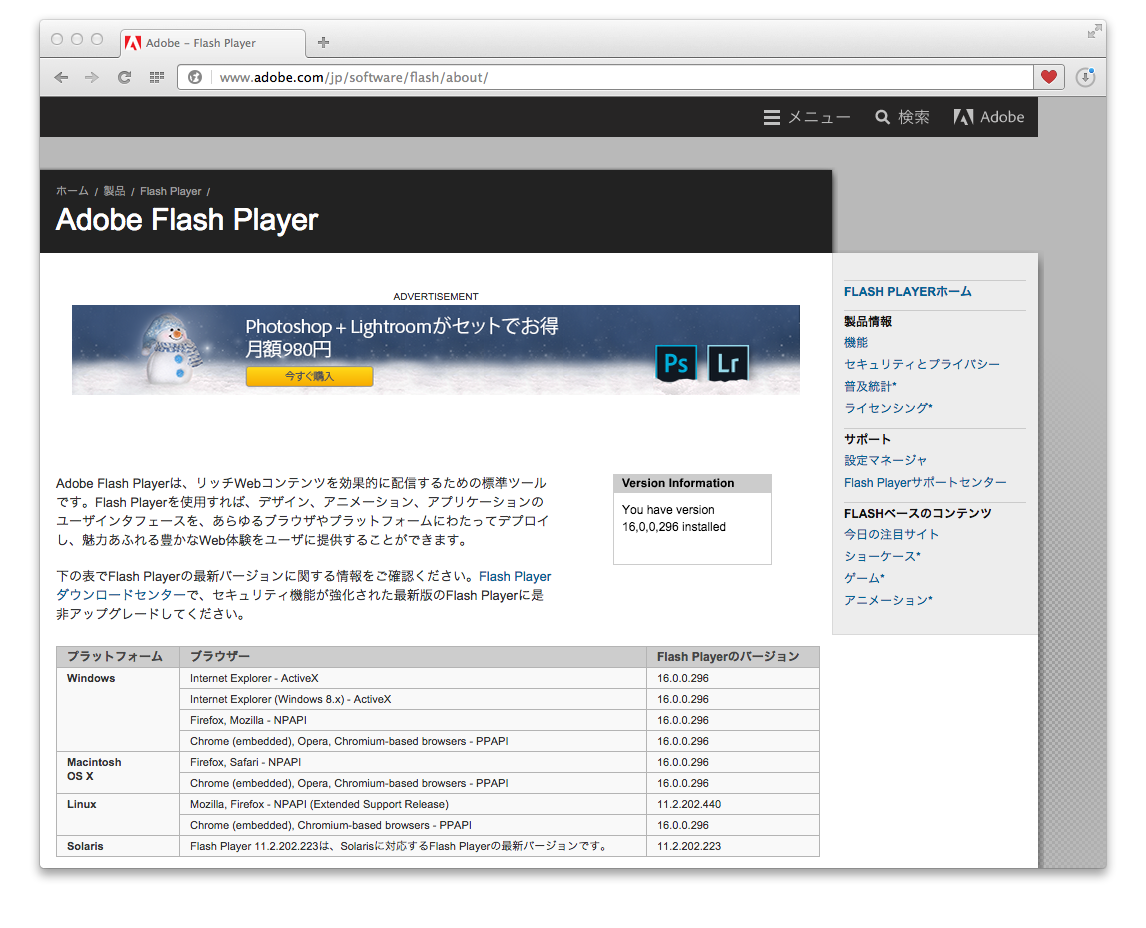Click the URL address field

(x=620, y=77)
